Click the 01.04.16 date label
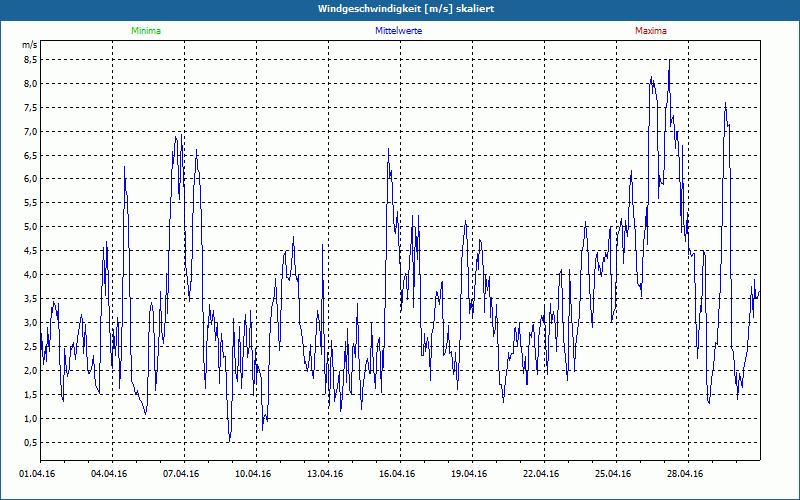Screen dimensions: 800x500 click(x=37, y=474)
